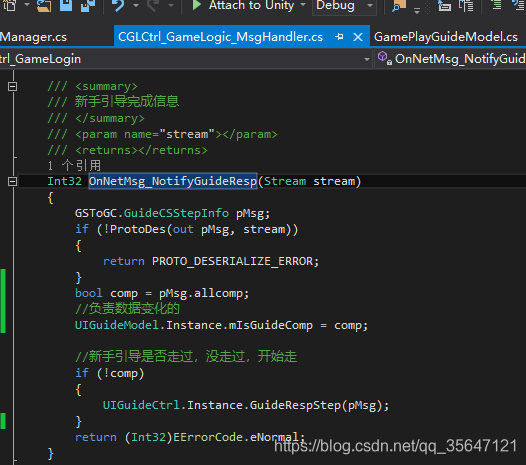This screenshot has height=465, width=526.
Task: Click the '//新手引导是否走过' comment line
Action: click(x=186, y=356)
